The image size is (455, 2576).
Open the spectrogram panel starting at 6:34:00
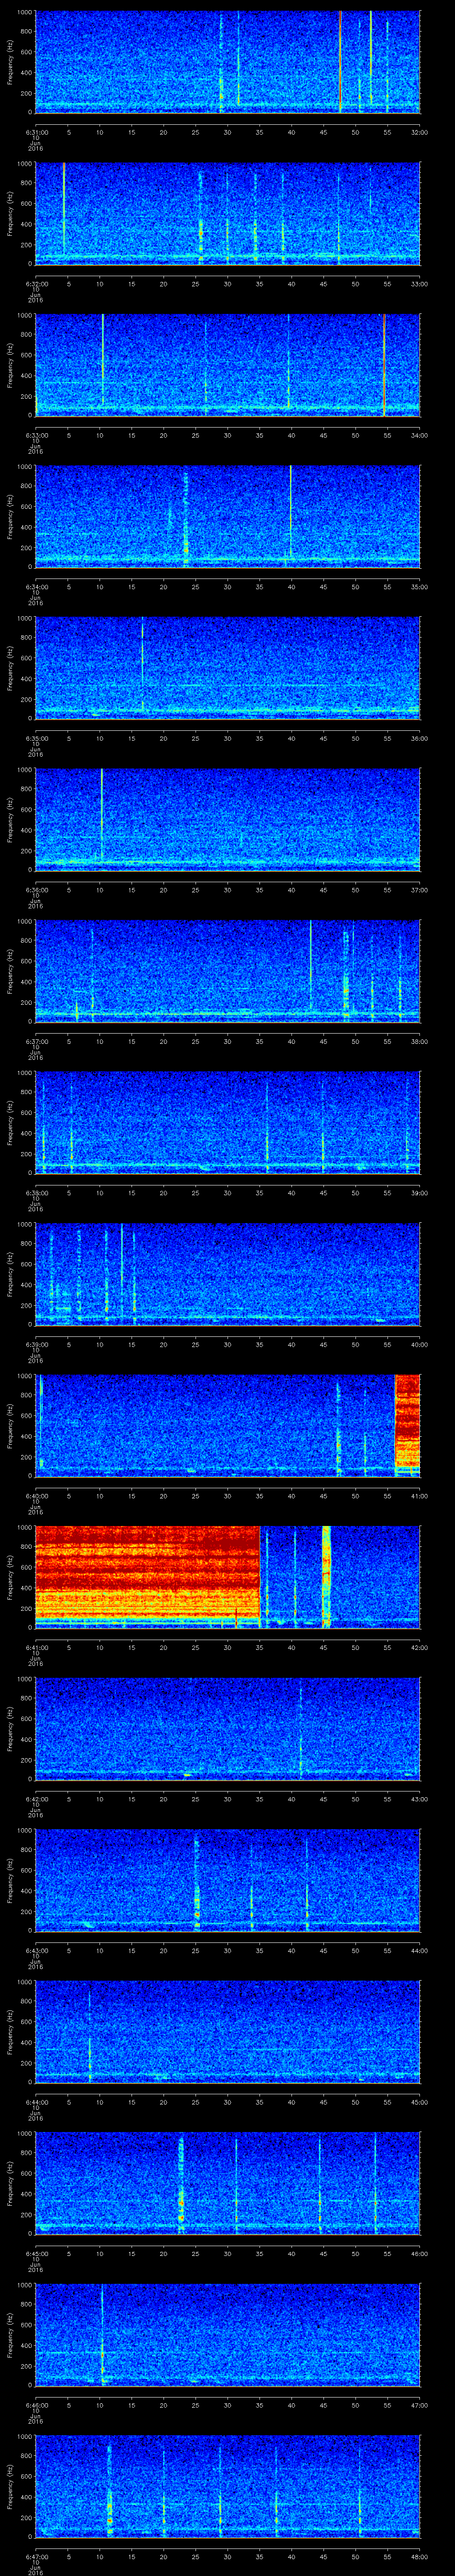[227, 516]
